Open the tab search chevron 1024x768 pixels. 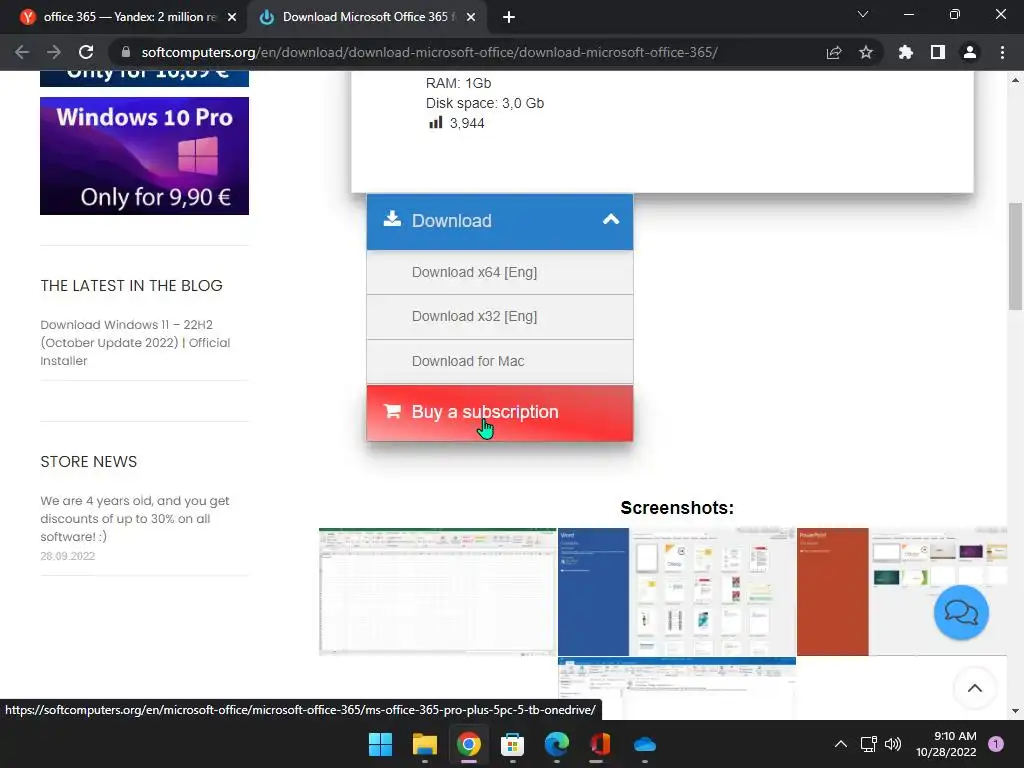(863, 14)
